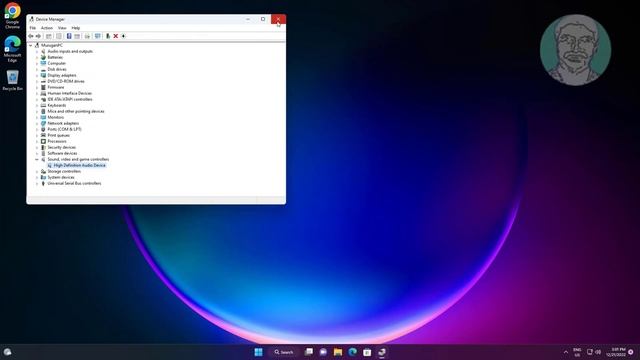Open Chat app in the taskbar
The height and width of the screenshot is (360, 640).
point(323,352)
